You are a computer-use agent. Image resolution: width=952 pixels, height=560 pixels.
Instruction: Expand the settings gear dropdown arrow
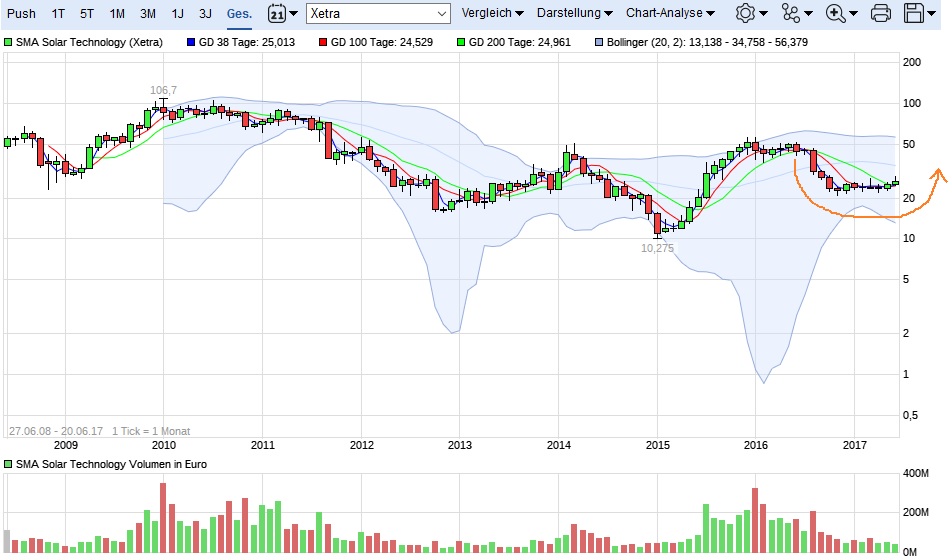point(763,13)
